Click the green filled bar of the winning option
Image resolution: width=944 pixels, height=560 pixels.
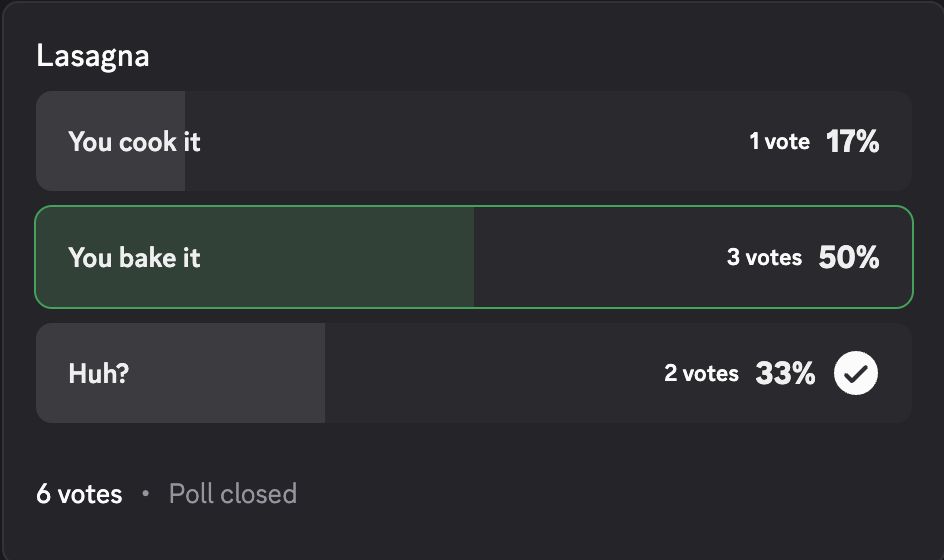coord(330,258)
